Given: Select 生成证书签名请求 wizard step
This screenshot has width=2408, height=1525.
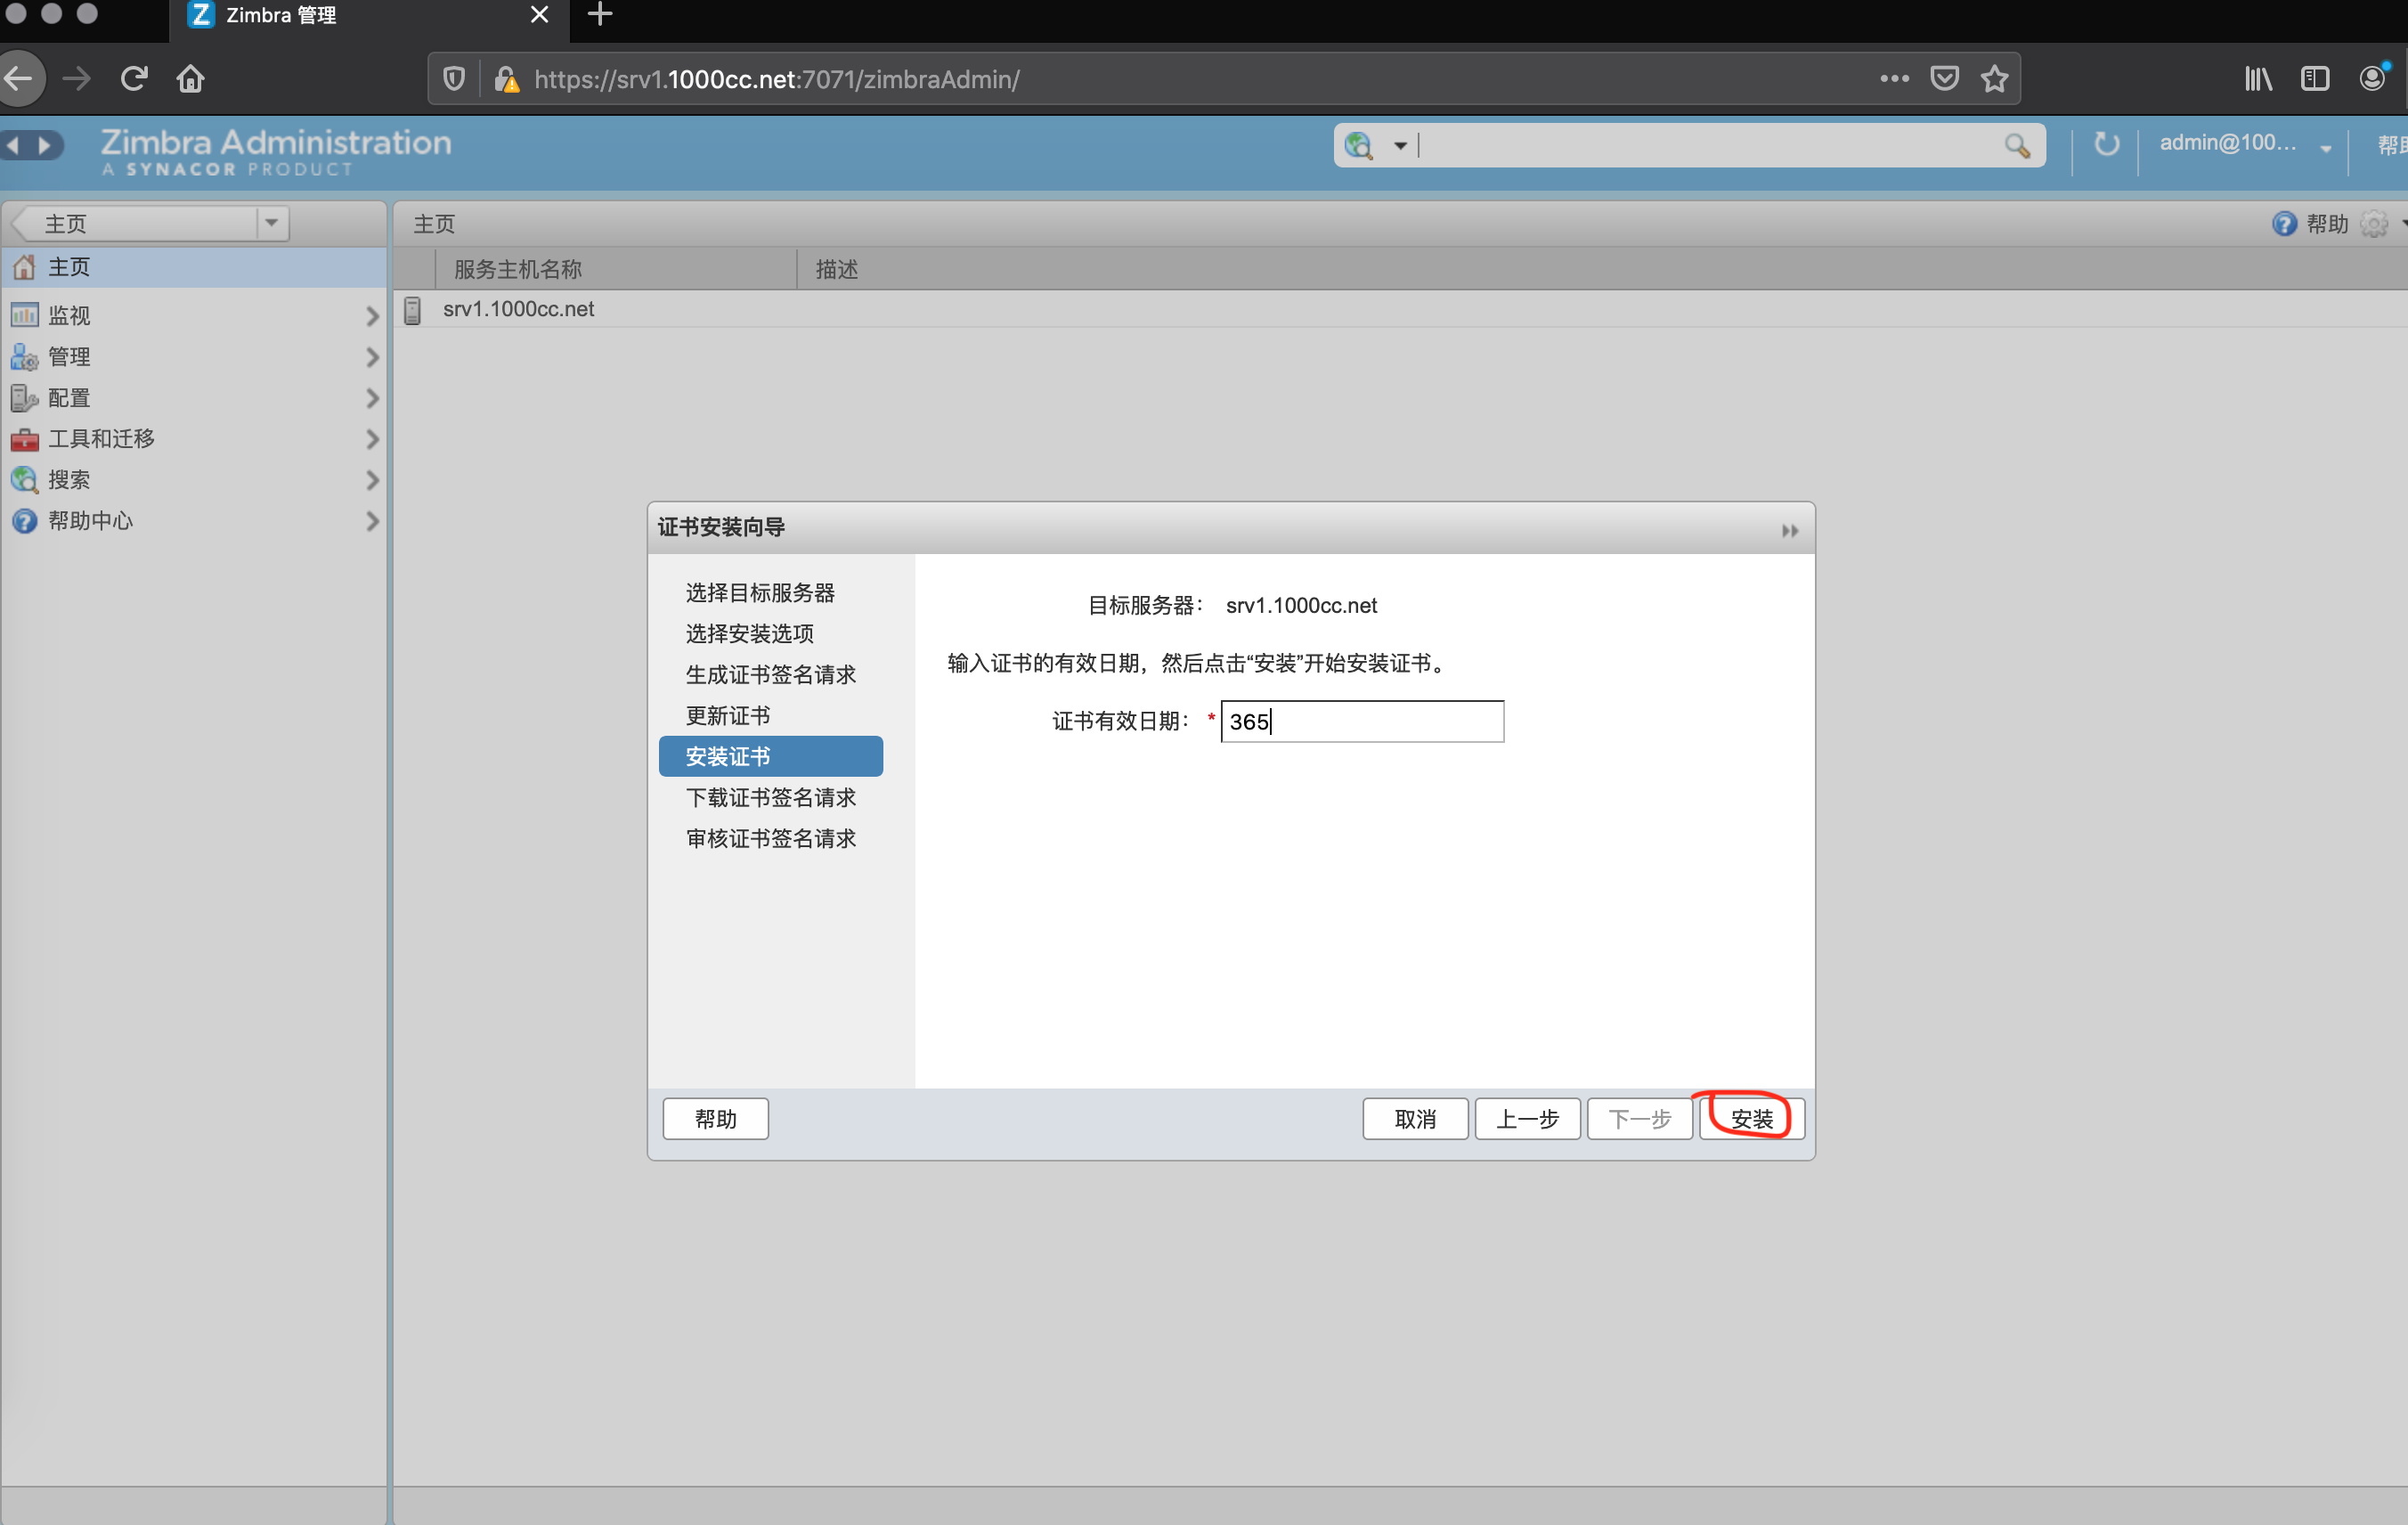Looking at the screenshot, I should [770, 674].
